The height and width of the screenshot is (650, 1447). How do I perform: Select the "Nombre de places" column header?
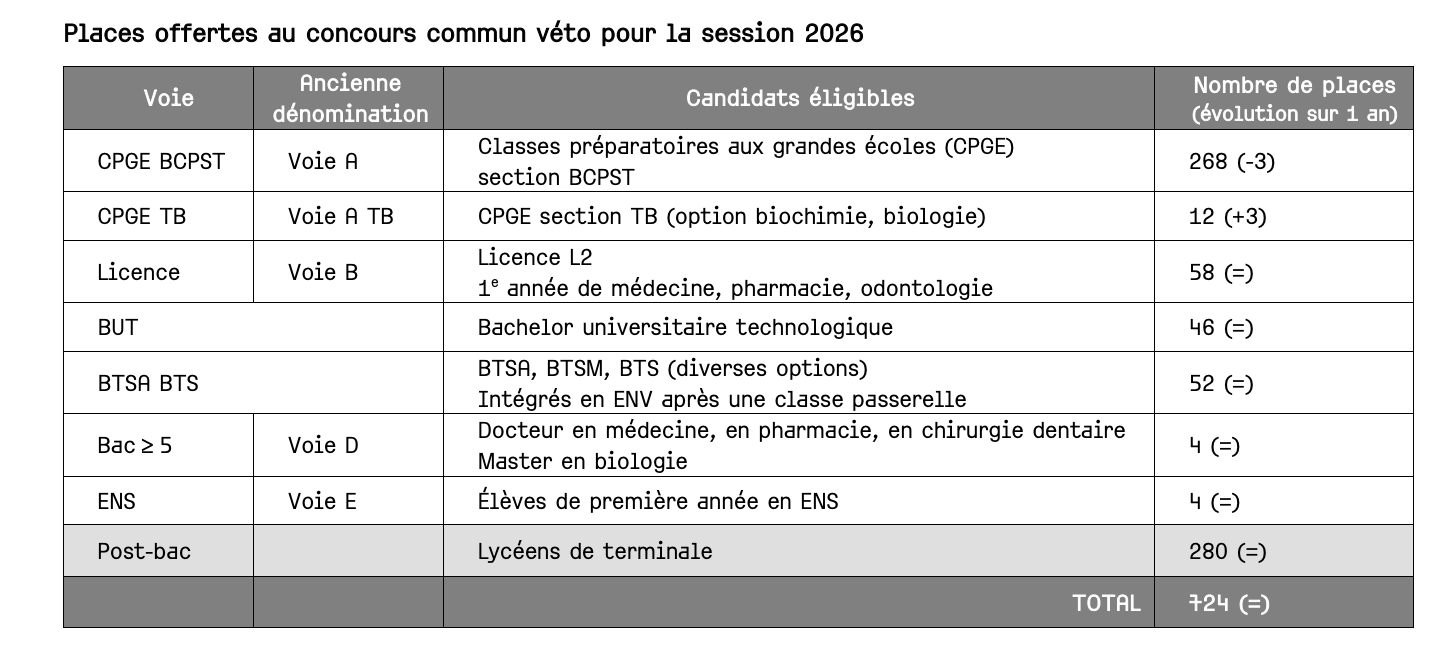1294,98
